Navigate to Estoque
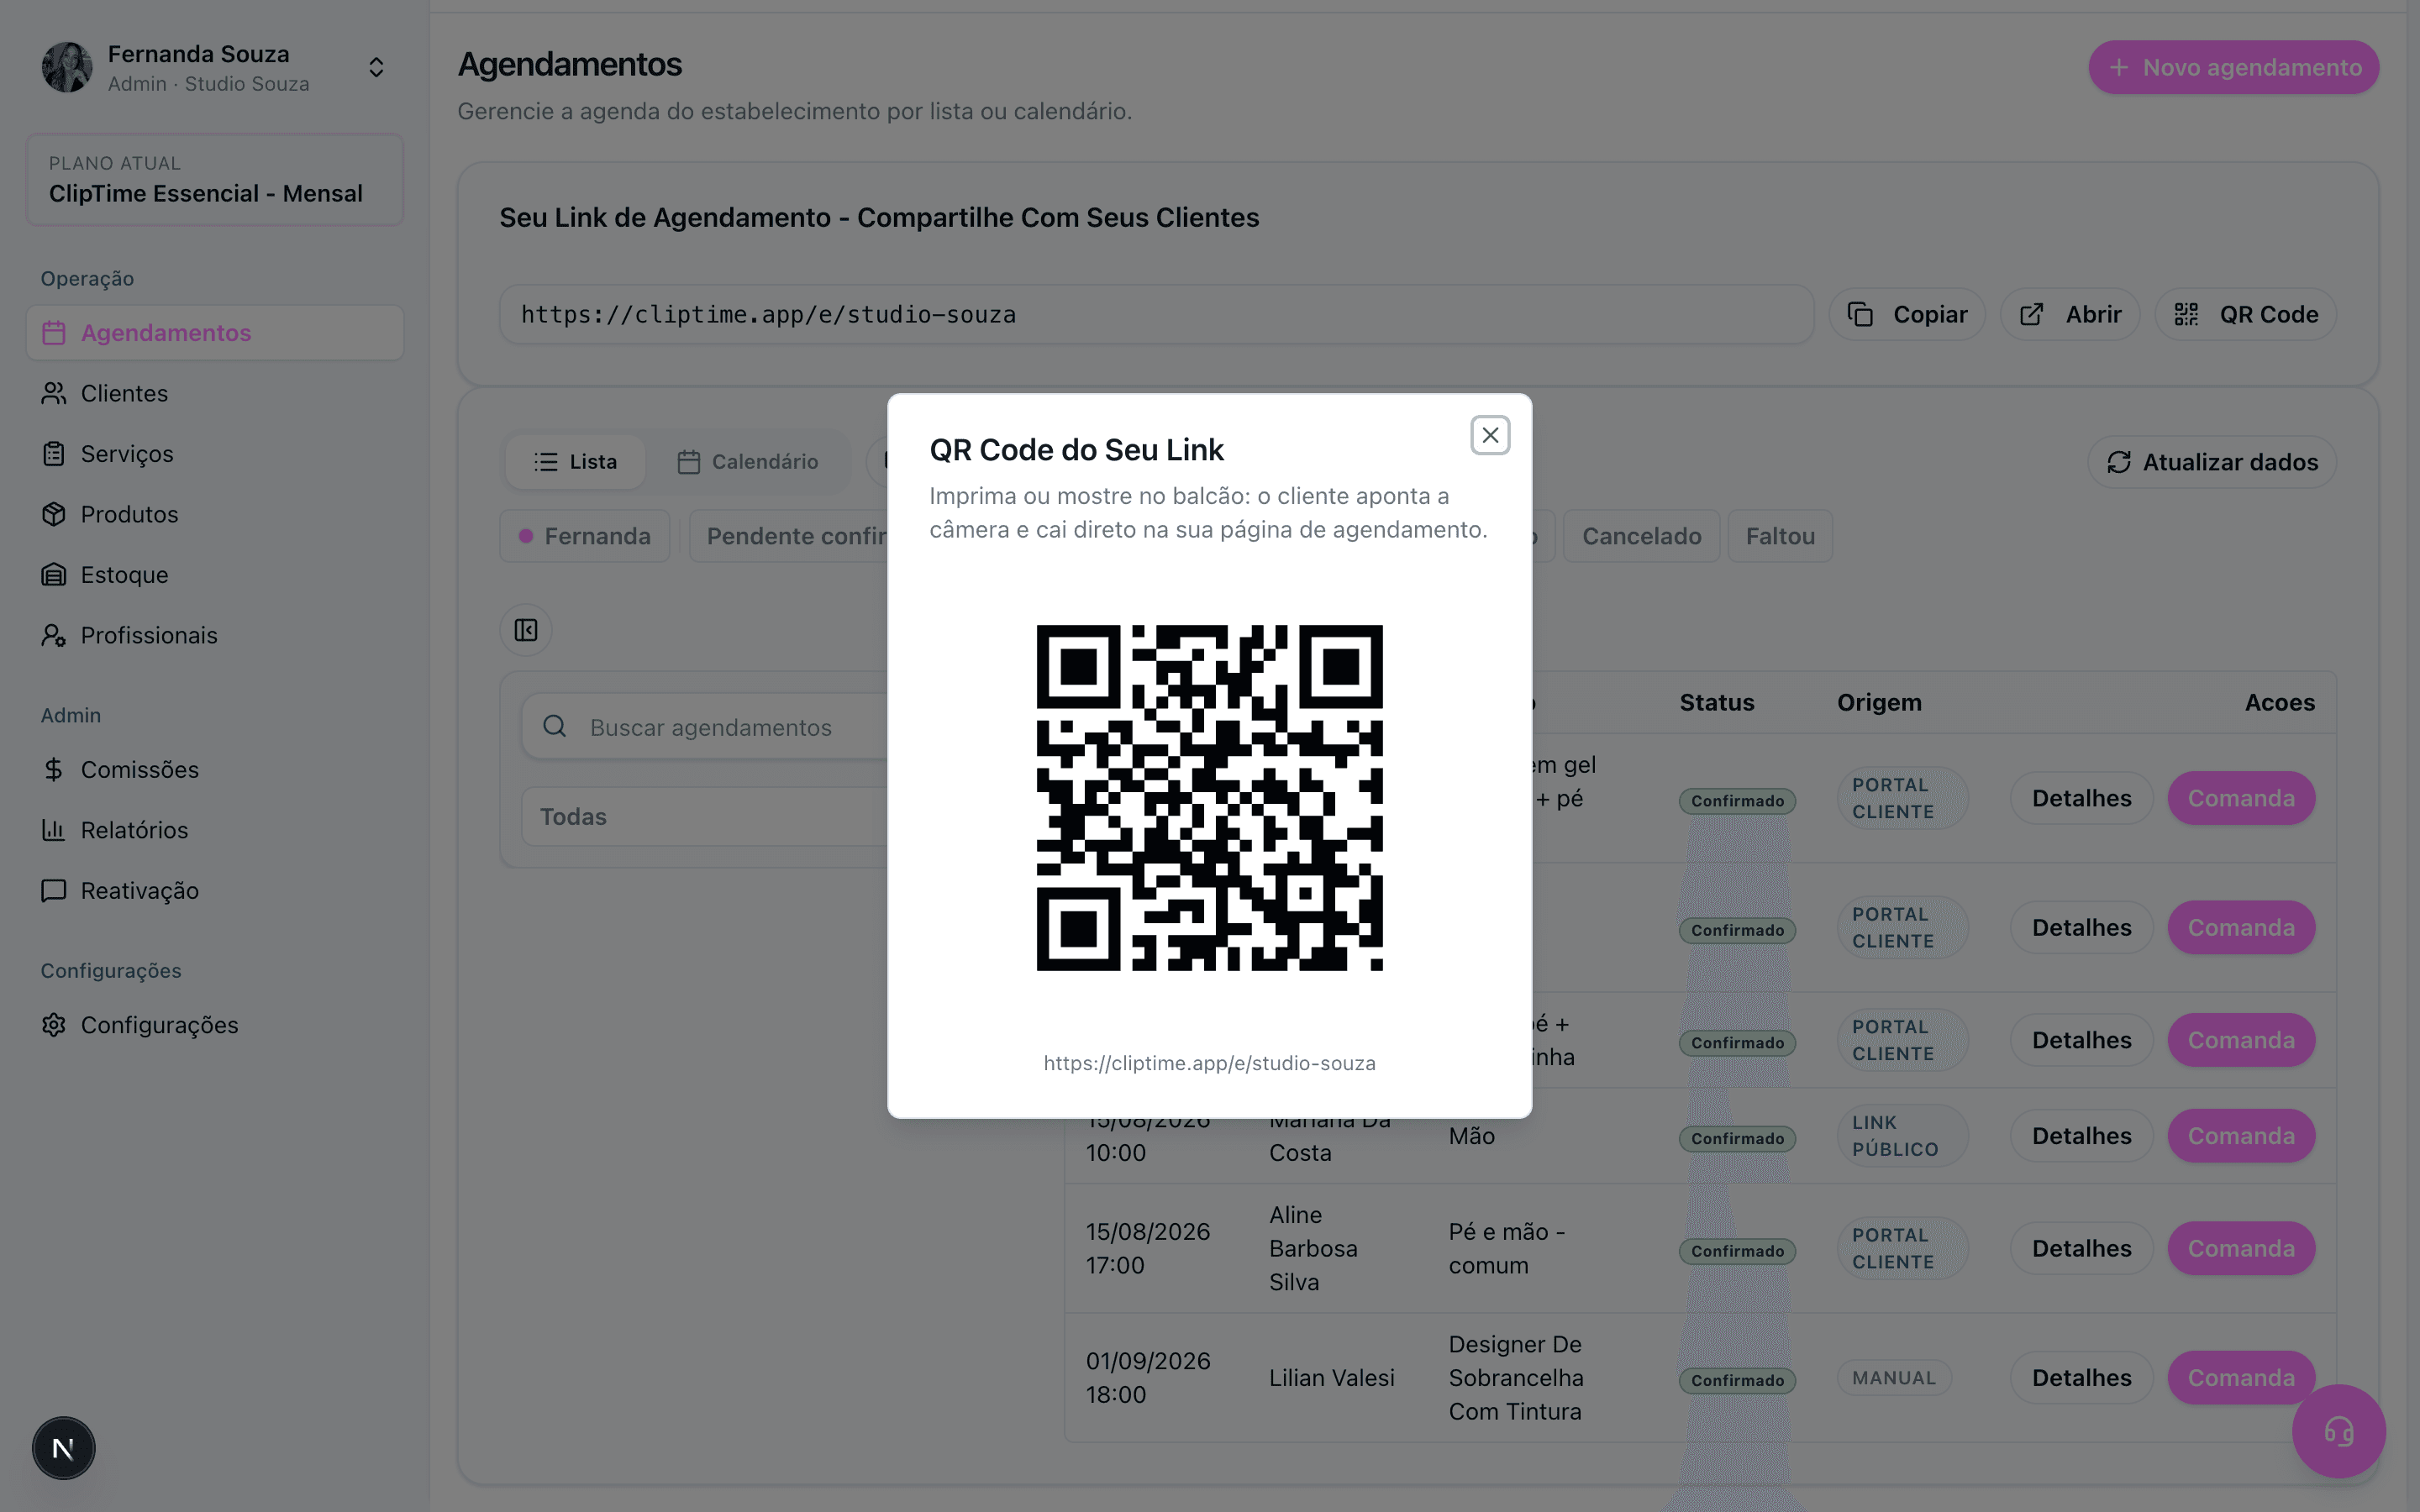The height and width of the screenshot is (1512, 2420). click(215, 575)
